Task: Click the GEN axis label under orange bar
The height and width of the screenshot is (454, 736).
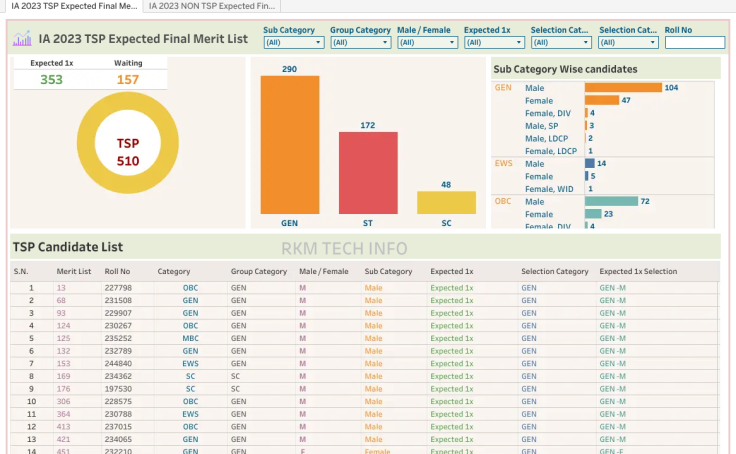Action: pyautogui.click(x=290, y=223)
